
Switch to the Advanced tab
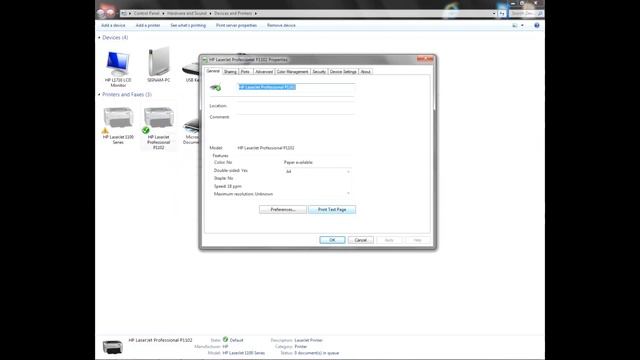[x=264, y=71]
